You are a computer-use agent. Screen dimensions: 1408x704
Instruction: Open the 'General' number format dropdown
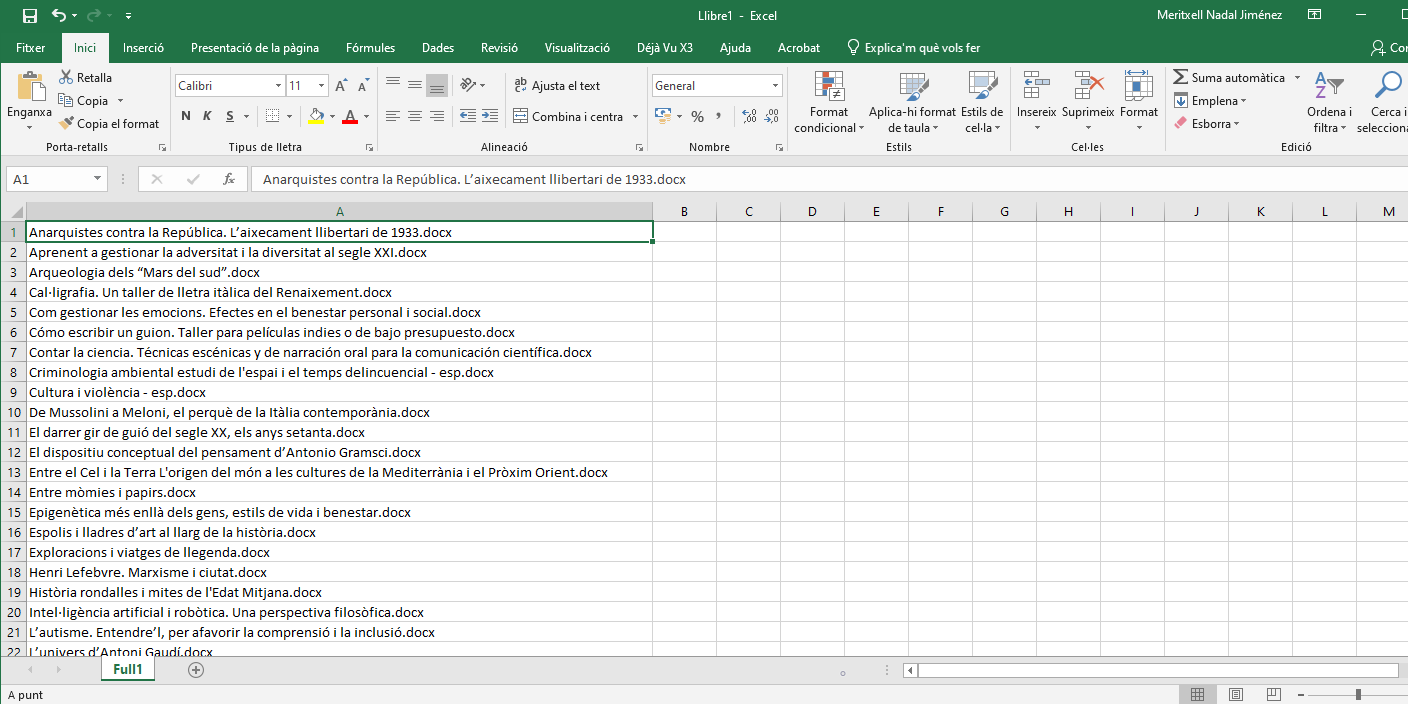[x=775, y=86]
